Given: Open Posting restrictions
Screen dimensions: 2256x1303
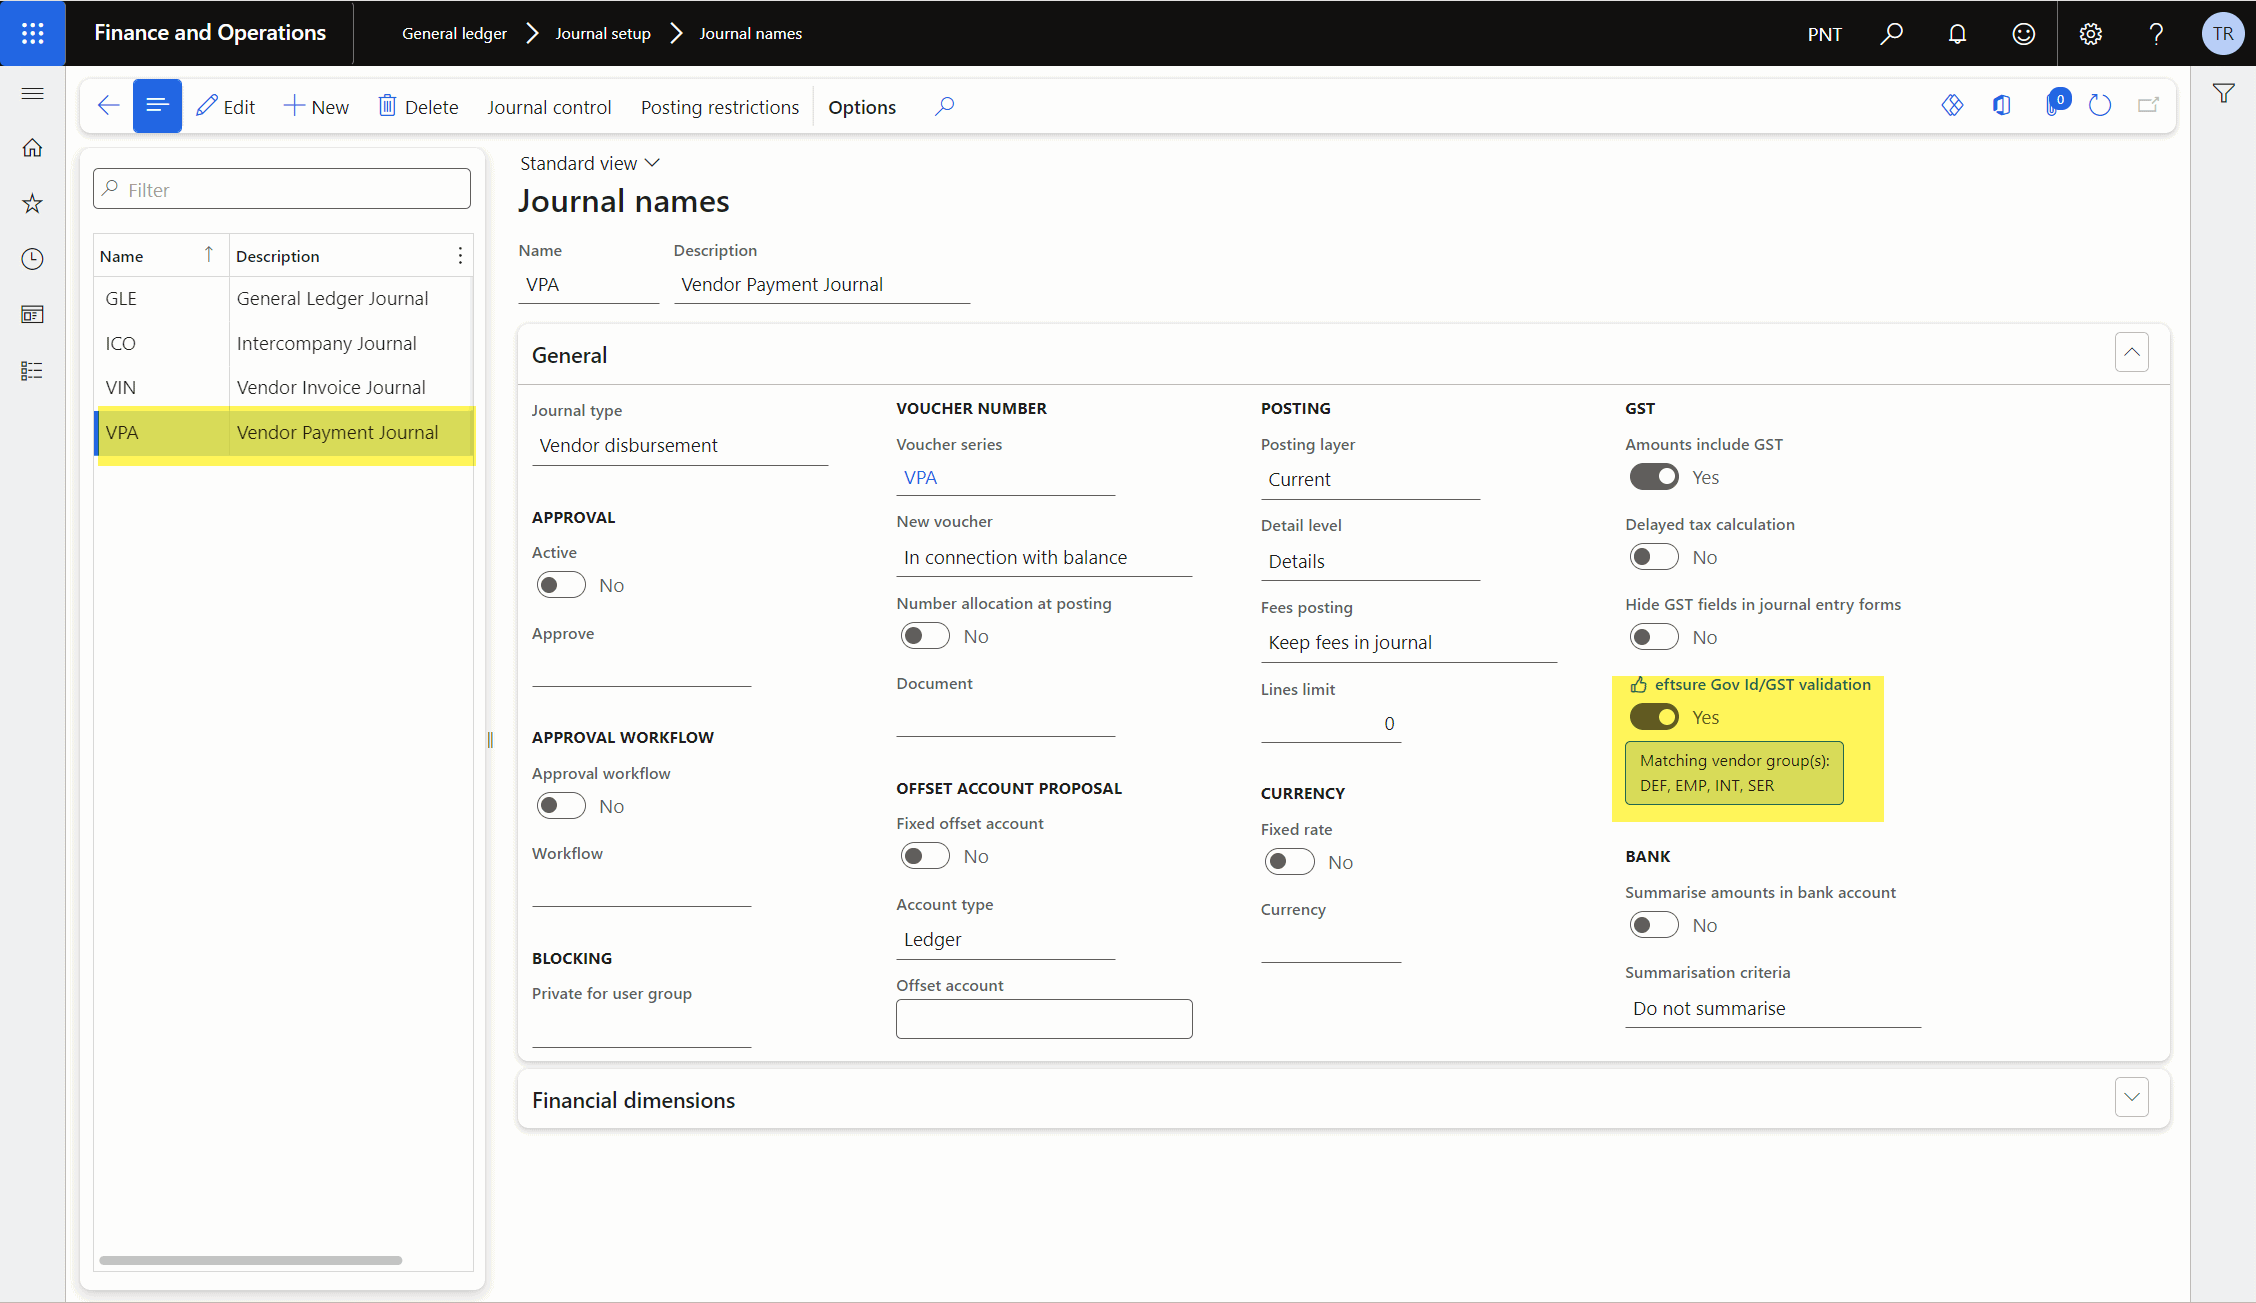Looking at the screenshot, I should tap(720, 107).
